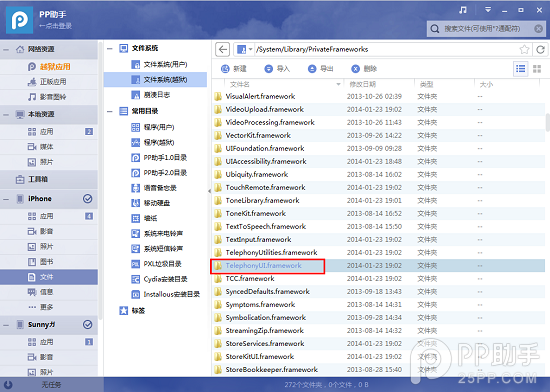Open Installous安装目录
Image resolution: width=550 pixels, height=392 pixels.
[x=165, y=294]
